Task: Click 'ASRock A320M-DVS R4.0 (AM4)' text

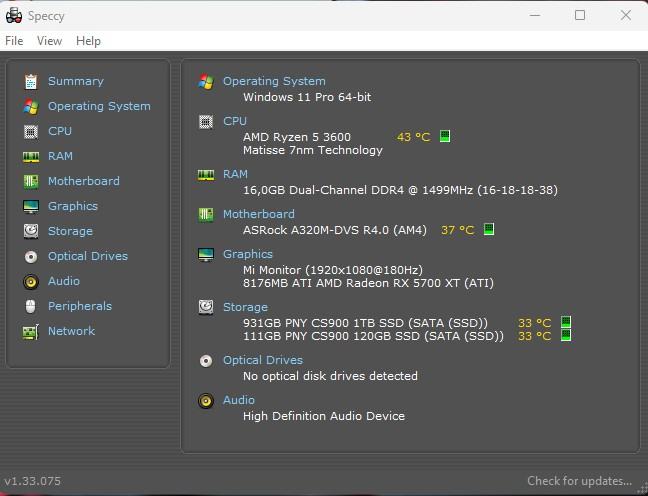Action: pos(335,230)
